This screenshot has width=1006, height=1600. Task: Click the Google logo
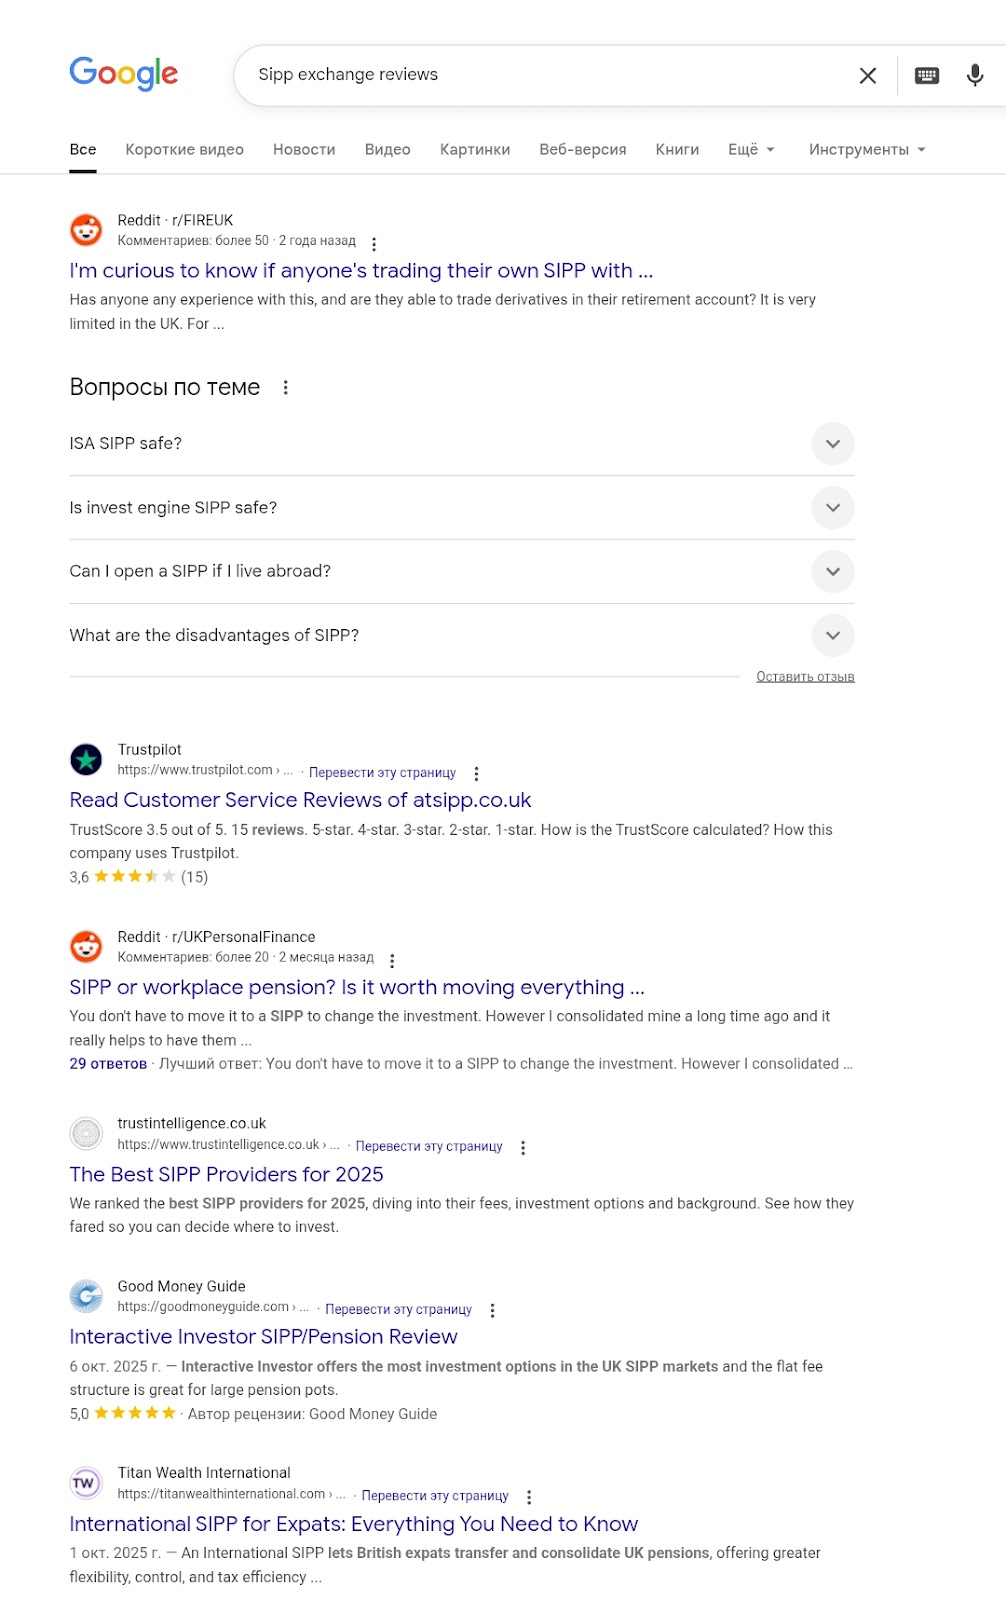[x=124, y=74]
